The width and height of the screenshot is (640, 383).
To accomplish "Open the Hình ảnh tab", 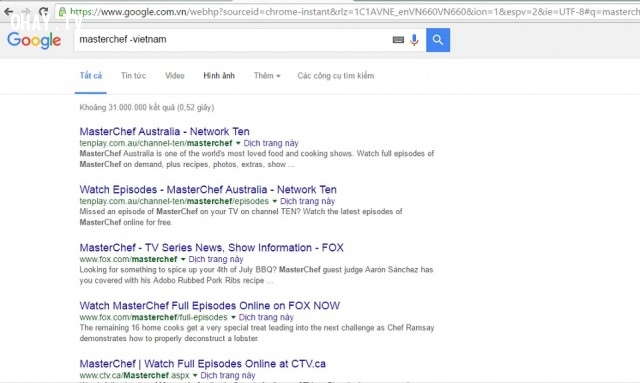I will coord(219,76).
